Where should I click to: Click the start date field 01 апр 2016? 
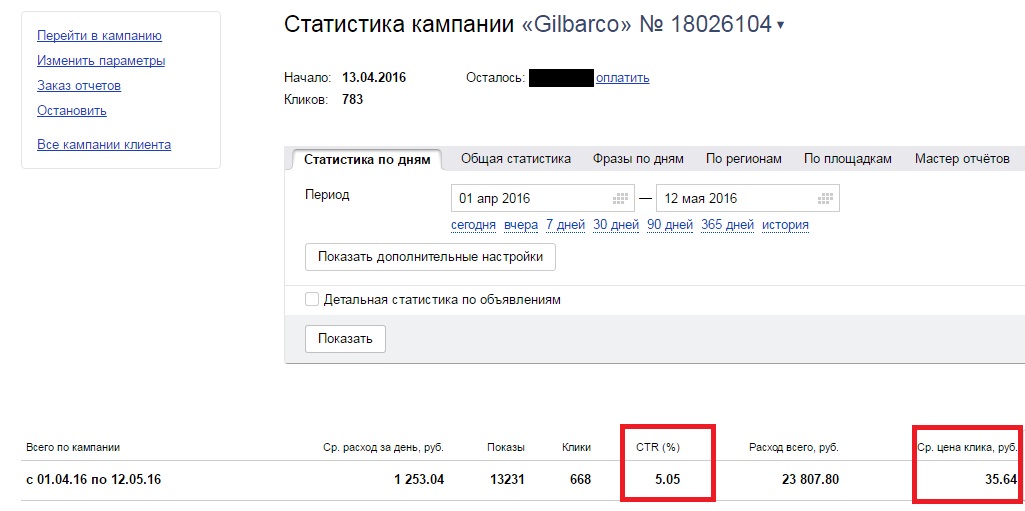point(543,199)
